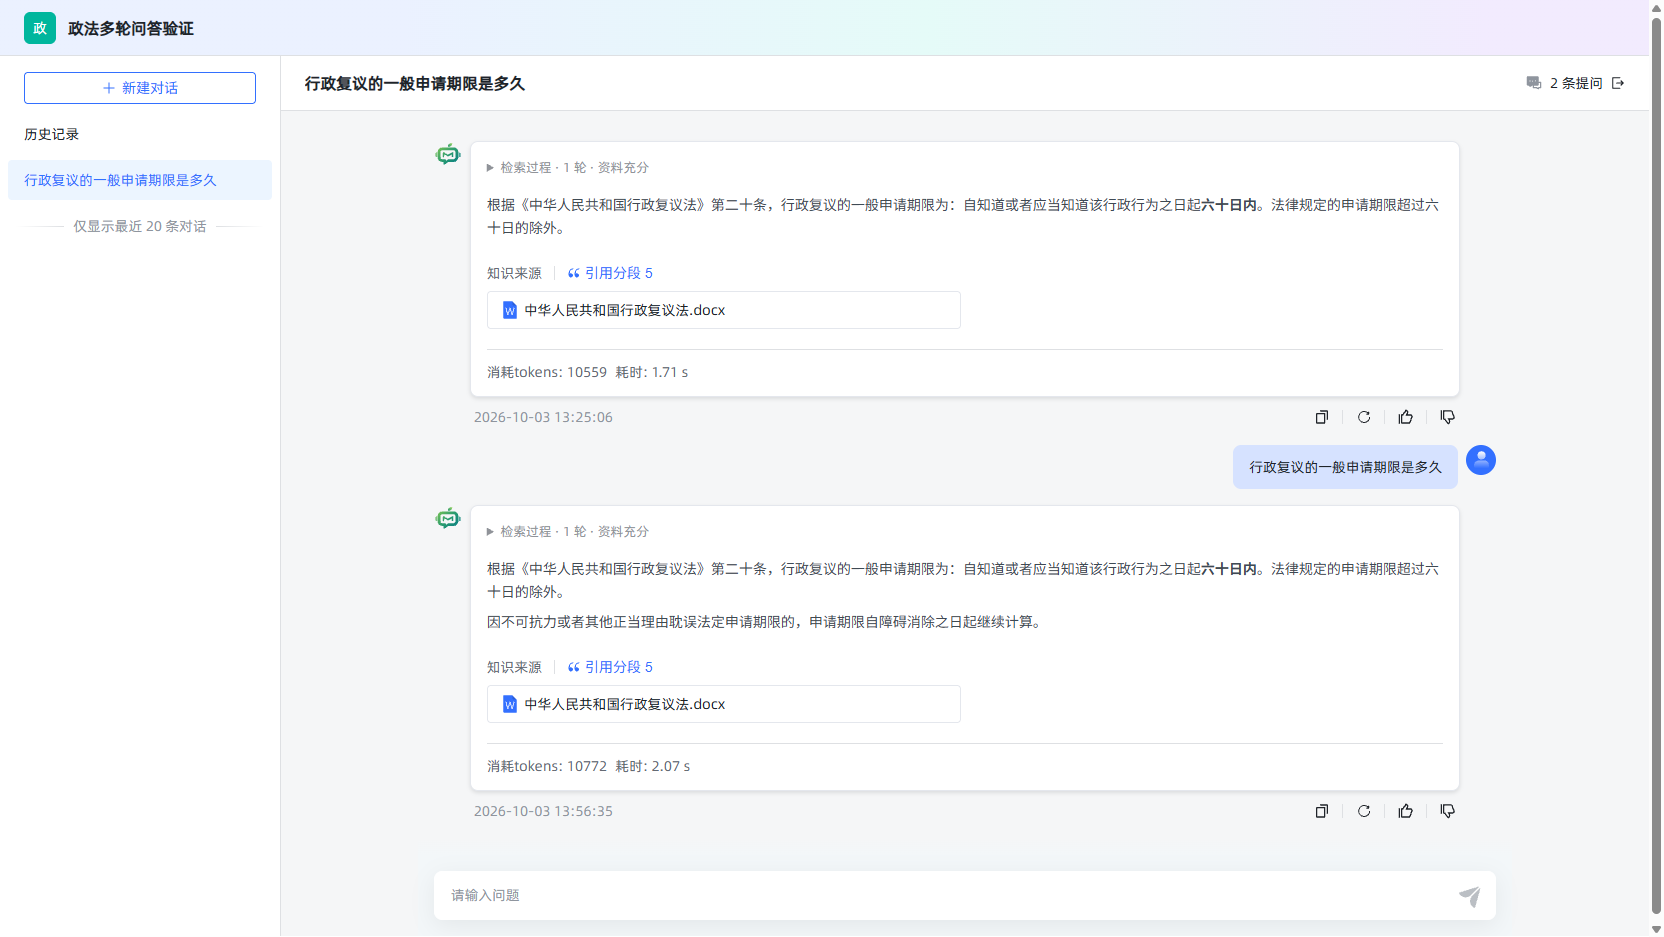Click the user question bubble 行政复议的一般申请期限是多久
The image size is (1664, 937).
(1345, 467)
